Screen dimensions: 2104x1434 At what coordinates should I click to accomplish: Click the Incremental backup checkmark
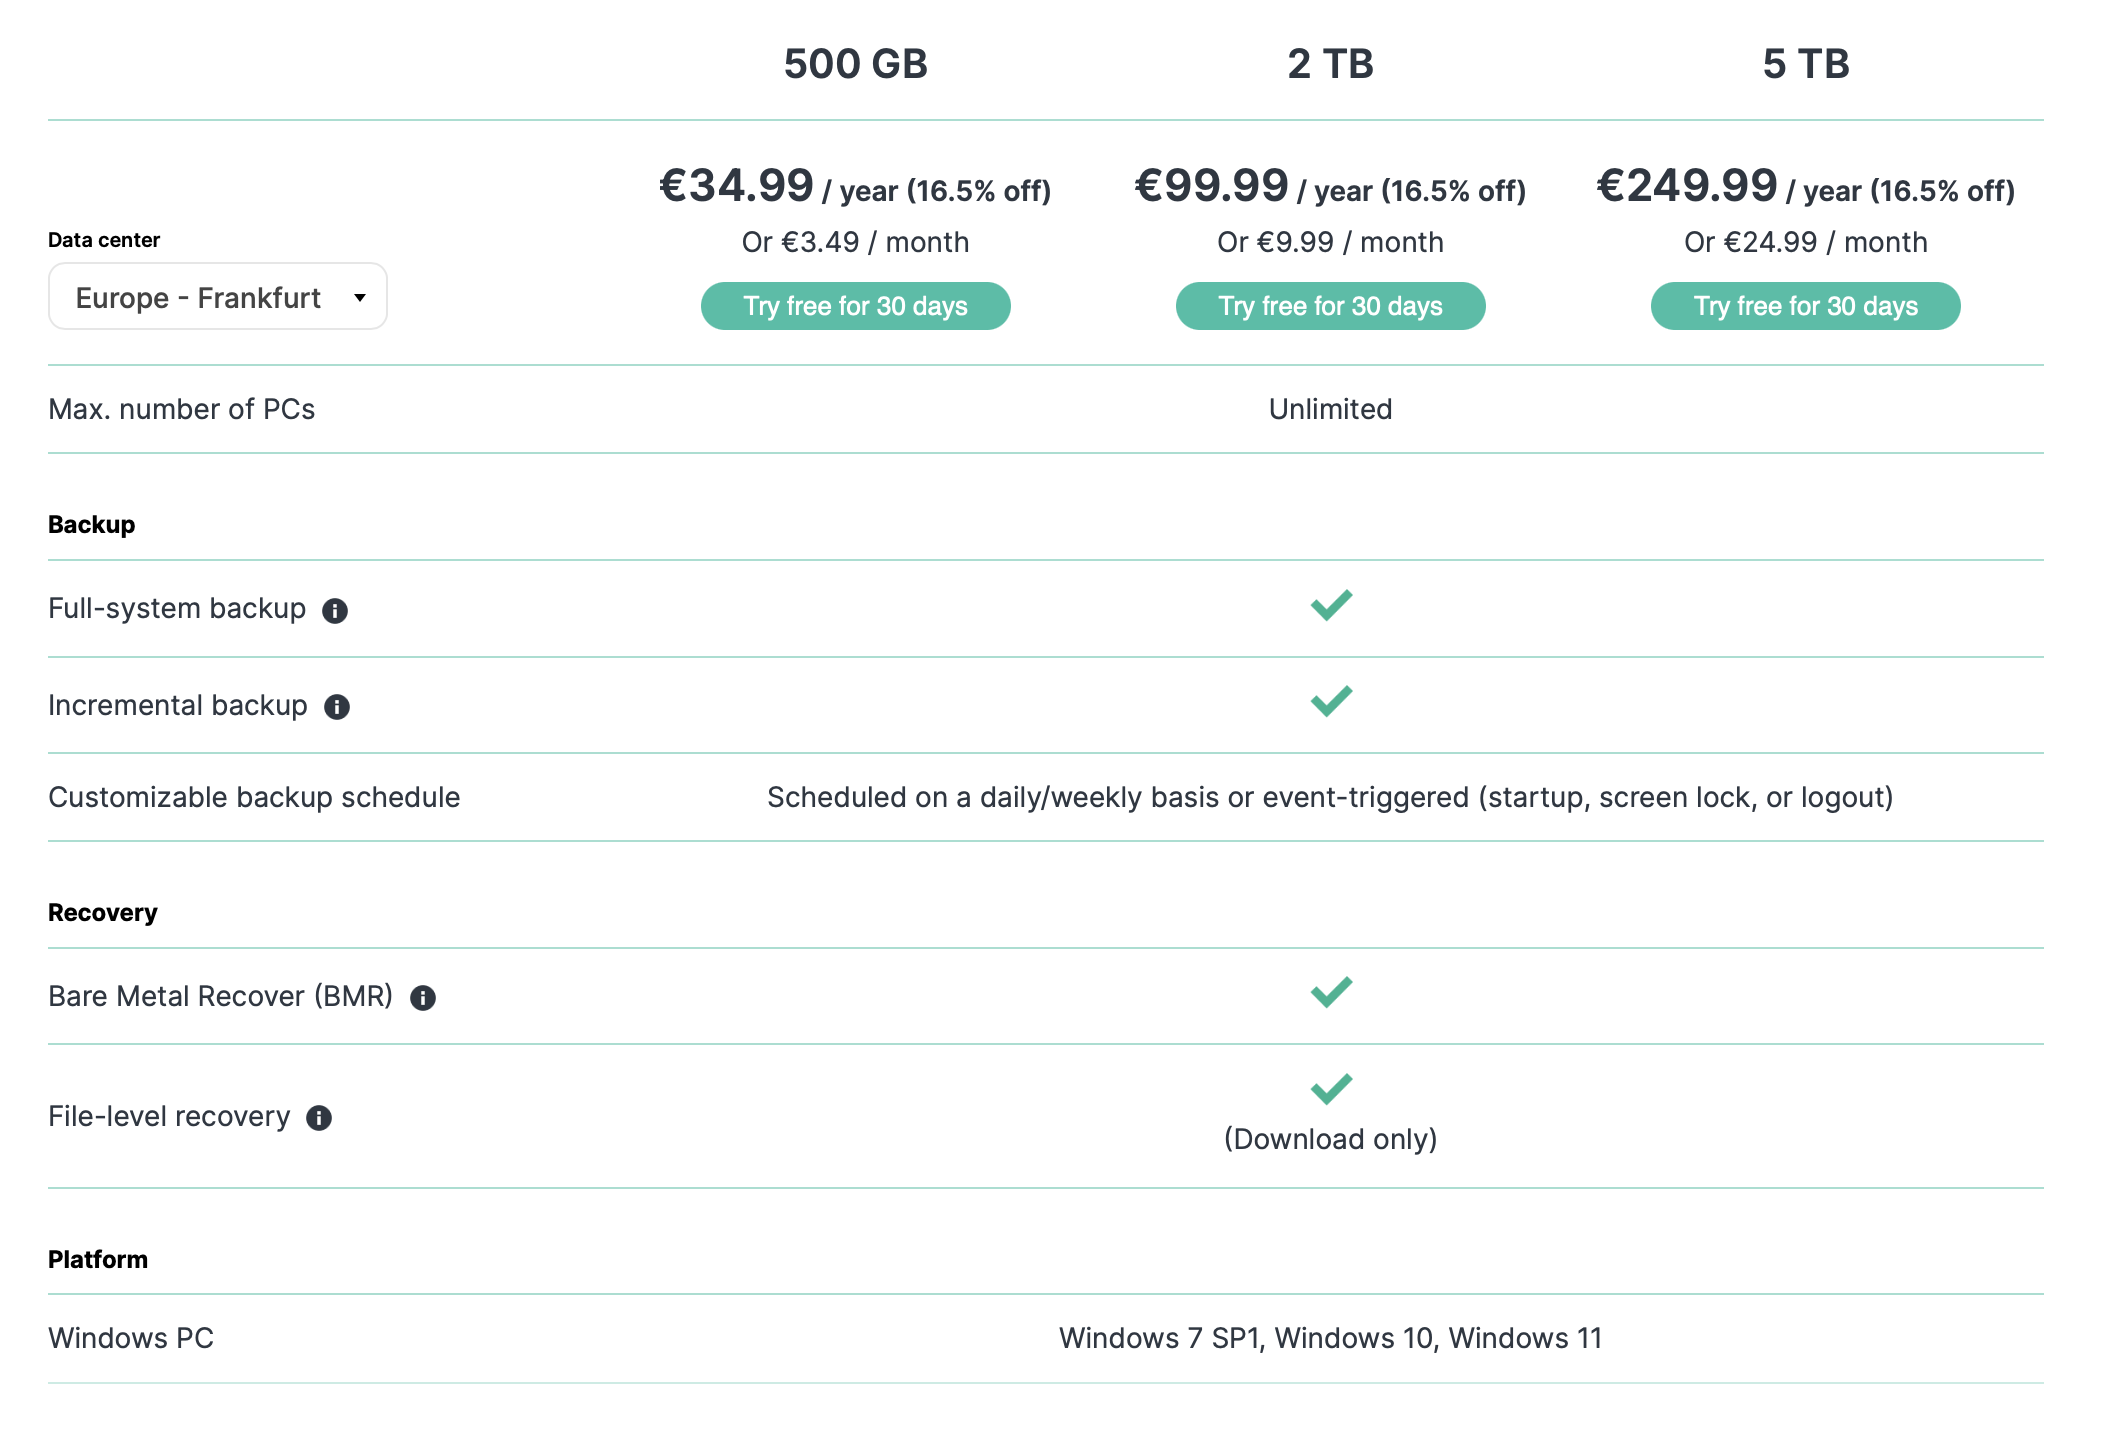click(x=1331, y=701)
